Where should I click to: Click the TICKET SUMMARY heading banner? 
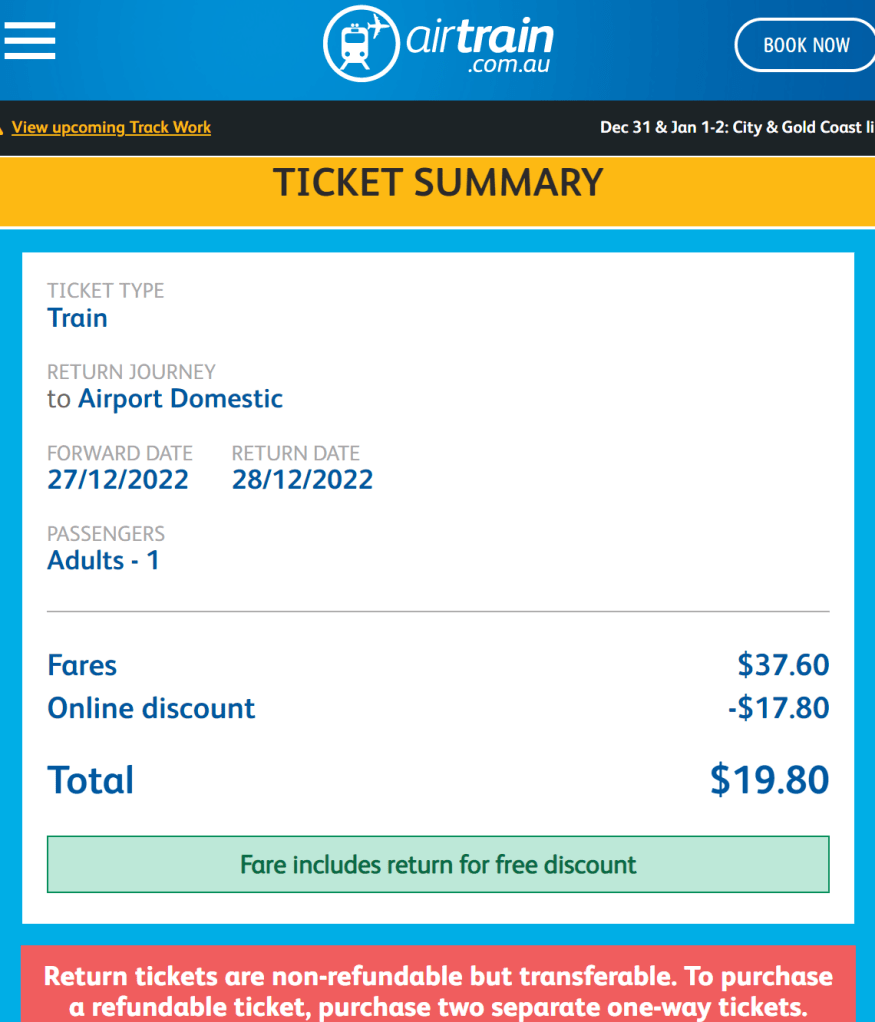point(438,183)
